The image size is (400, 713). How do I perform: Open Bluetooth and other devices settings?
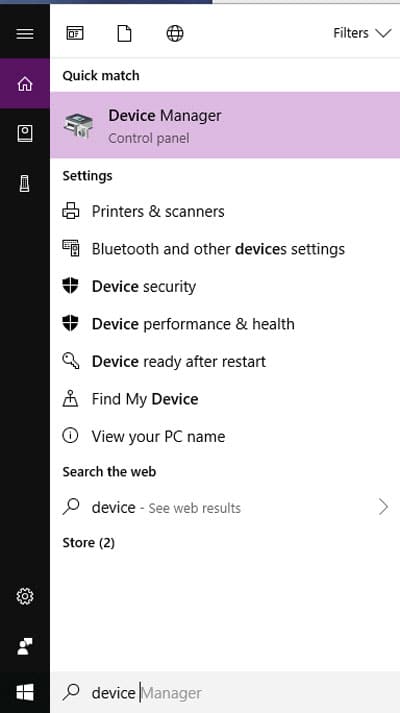225,249
